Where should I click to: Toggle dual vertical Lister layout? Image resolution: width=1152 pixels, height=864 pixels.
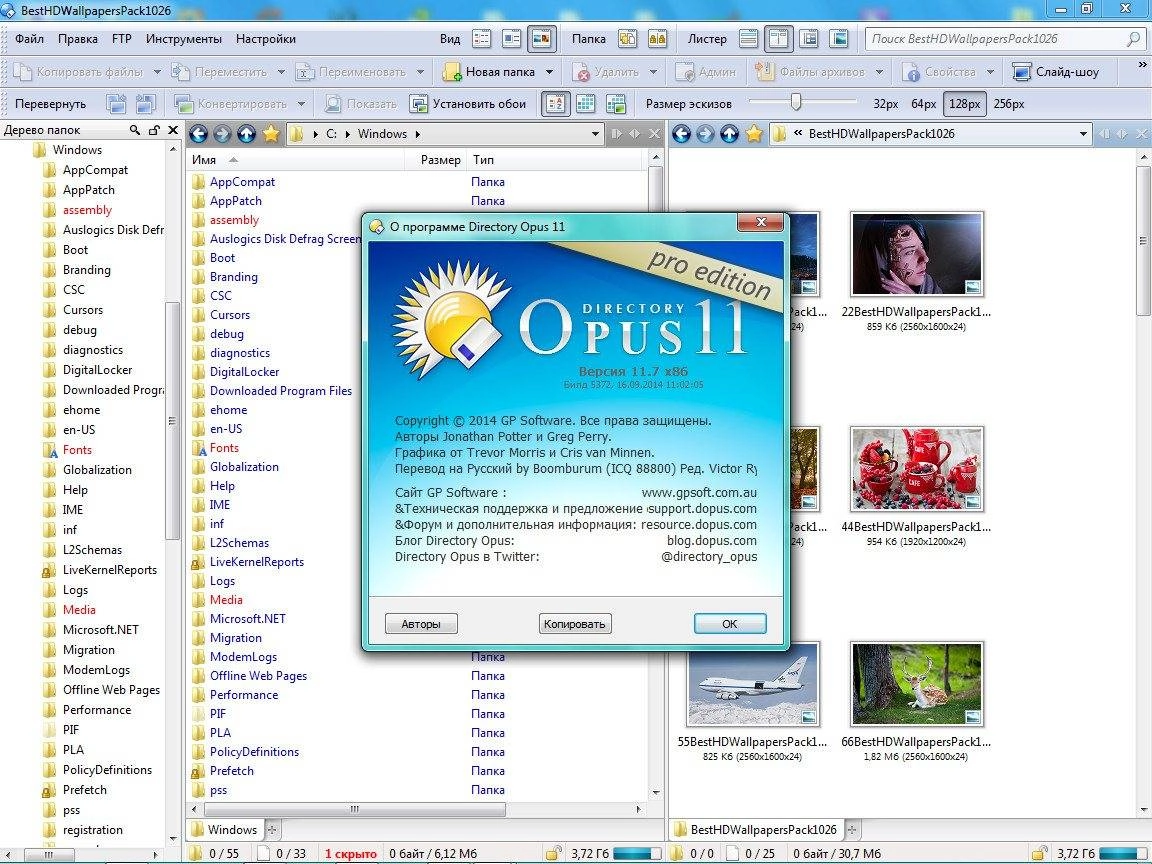tap(778, 38)
